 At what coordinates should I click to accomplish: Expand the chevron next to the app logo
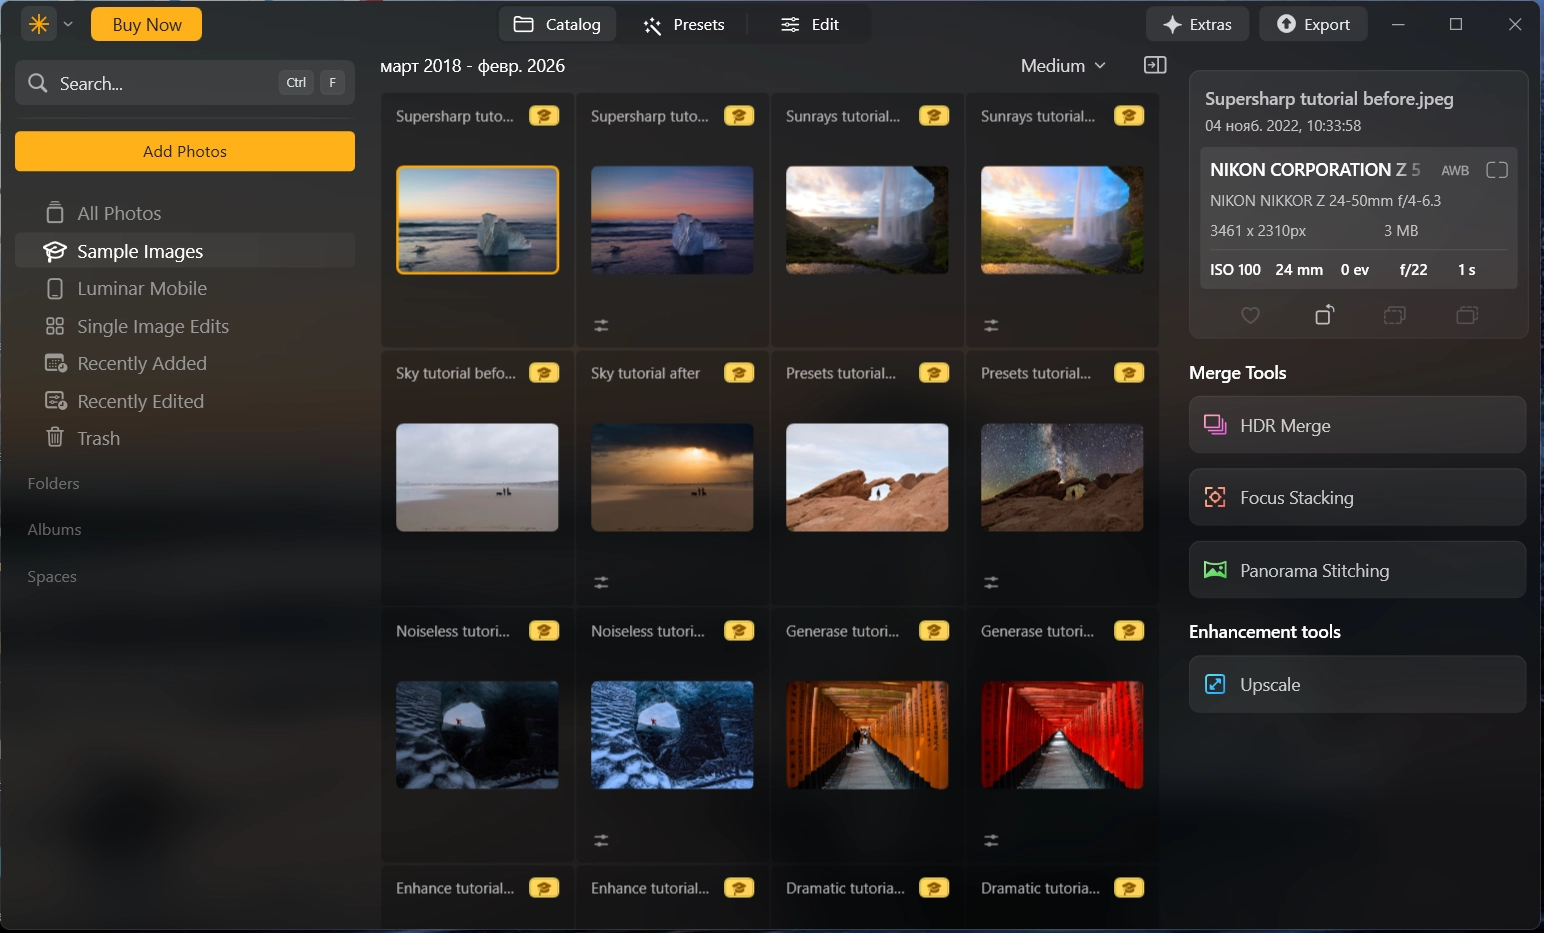pos(68,24)
